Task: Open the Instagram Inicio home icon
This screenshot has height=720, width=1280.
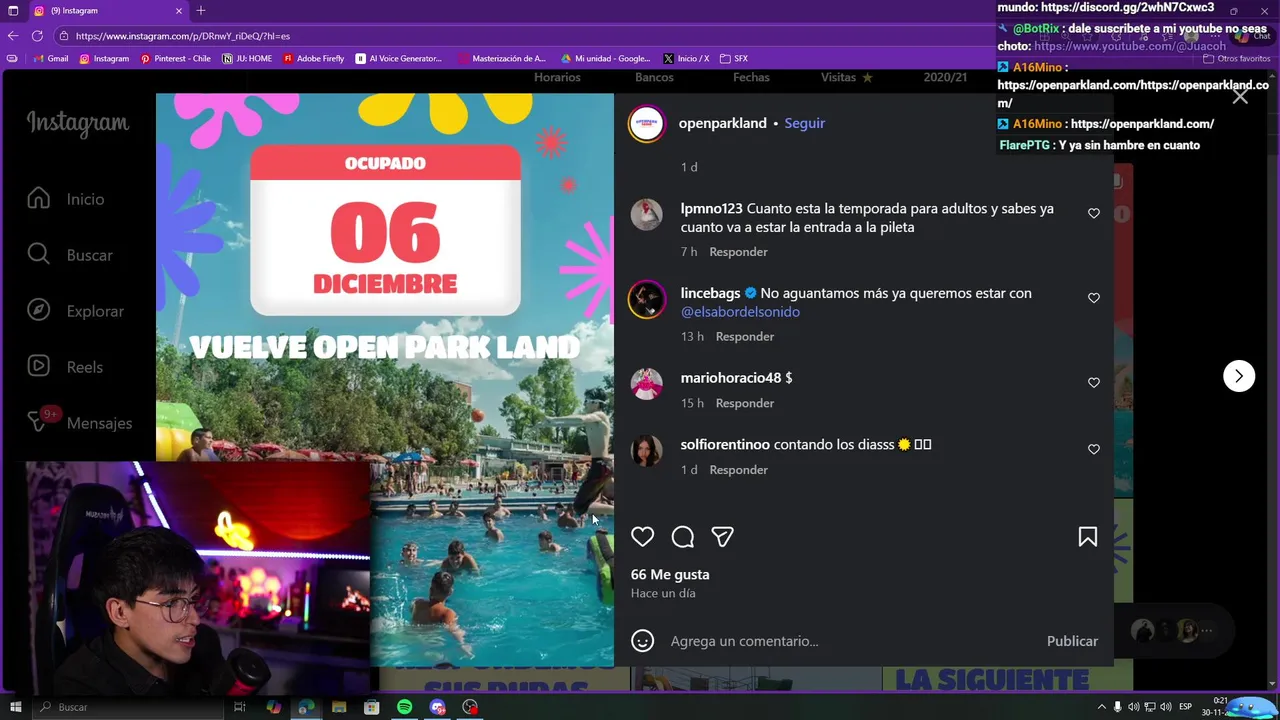Action: (39, 199)
